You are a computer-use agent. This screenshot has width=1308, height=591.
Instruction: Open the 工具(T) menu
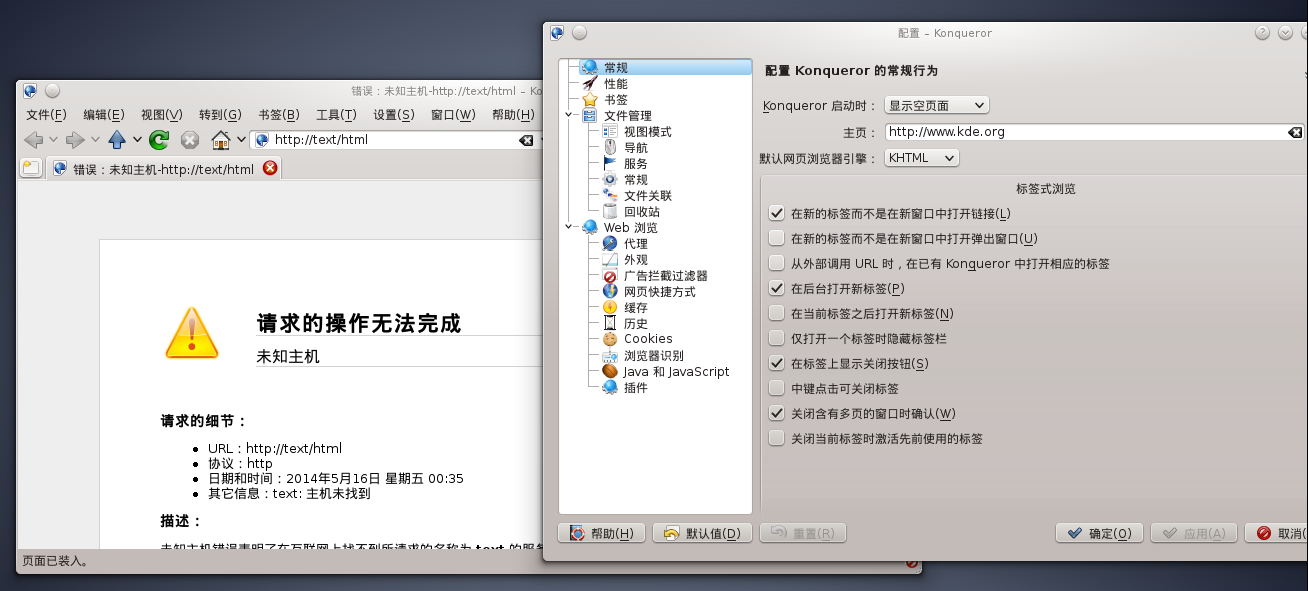336,115
